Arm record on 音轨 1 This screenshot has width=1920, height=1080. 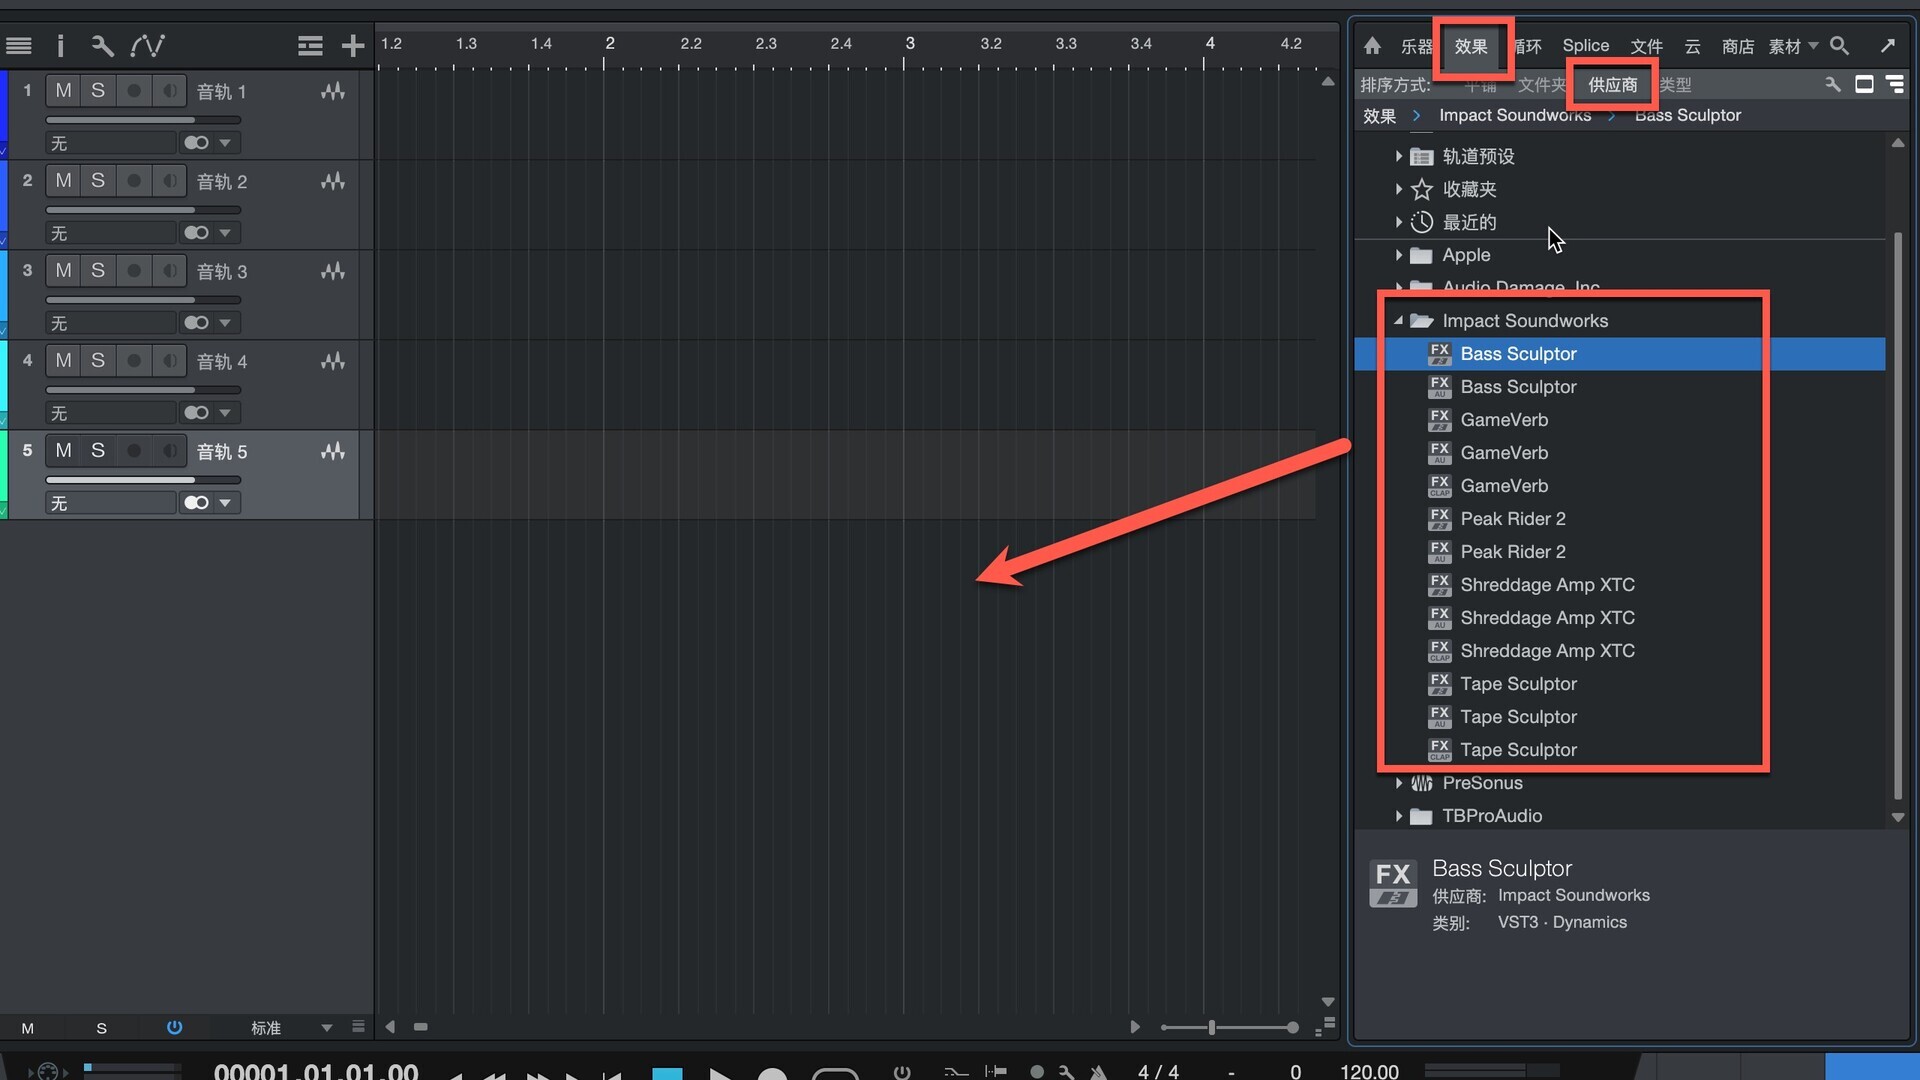[134, 91]
